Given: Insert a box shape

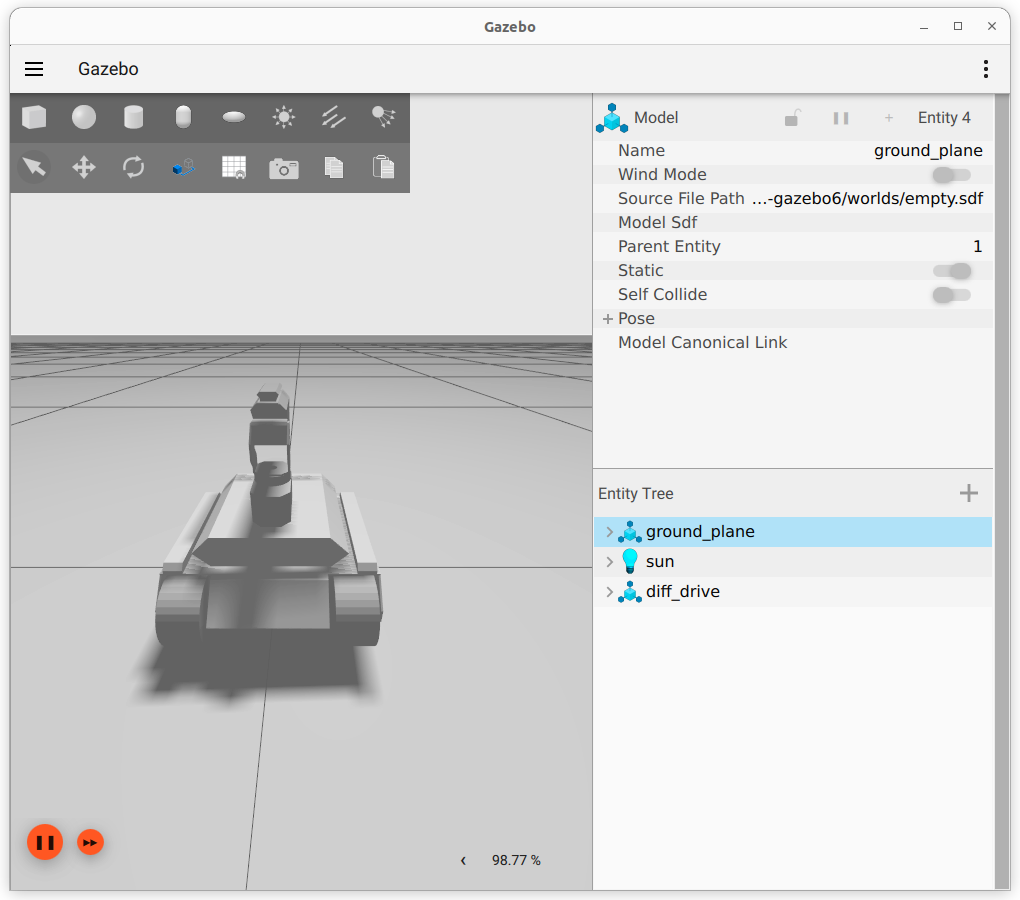Looking at the screenshot, I should pyautogui.click(x=34, y=118).
